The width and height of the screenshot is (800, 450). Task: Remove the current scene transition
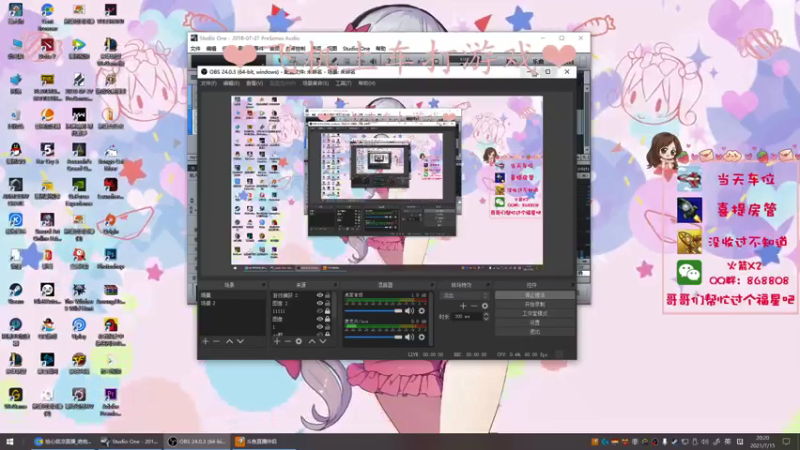point(474,306)
